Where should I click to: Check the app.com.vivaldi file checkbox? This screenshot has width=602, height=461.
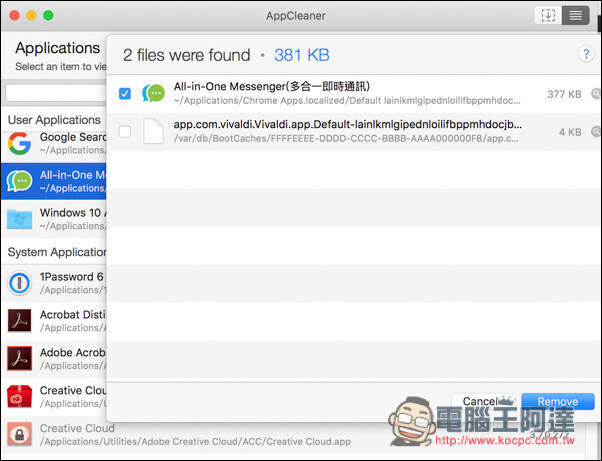tap(125, 132)
